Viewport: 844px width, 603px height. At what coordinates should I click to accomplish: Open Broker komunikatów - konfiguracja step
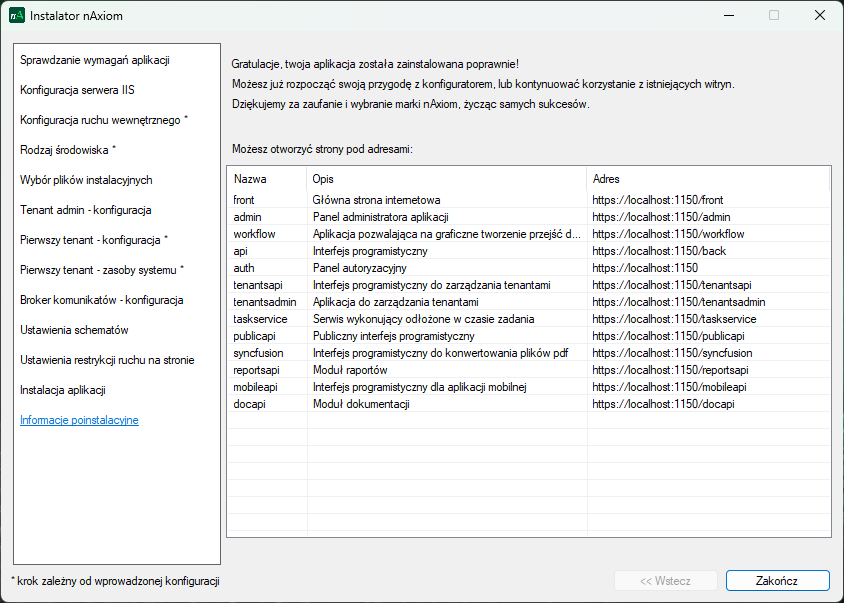pos(101,300)
